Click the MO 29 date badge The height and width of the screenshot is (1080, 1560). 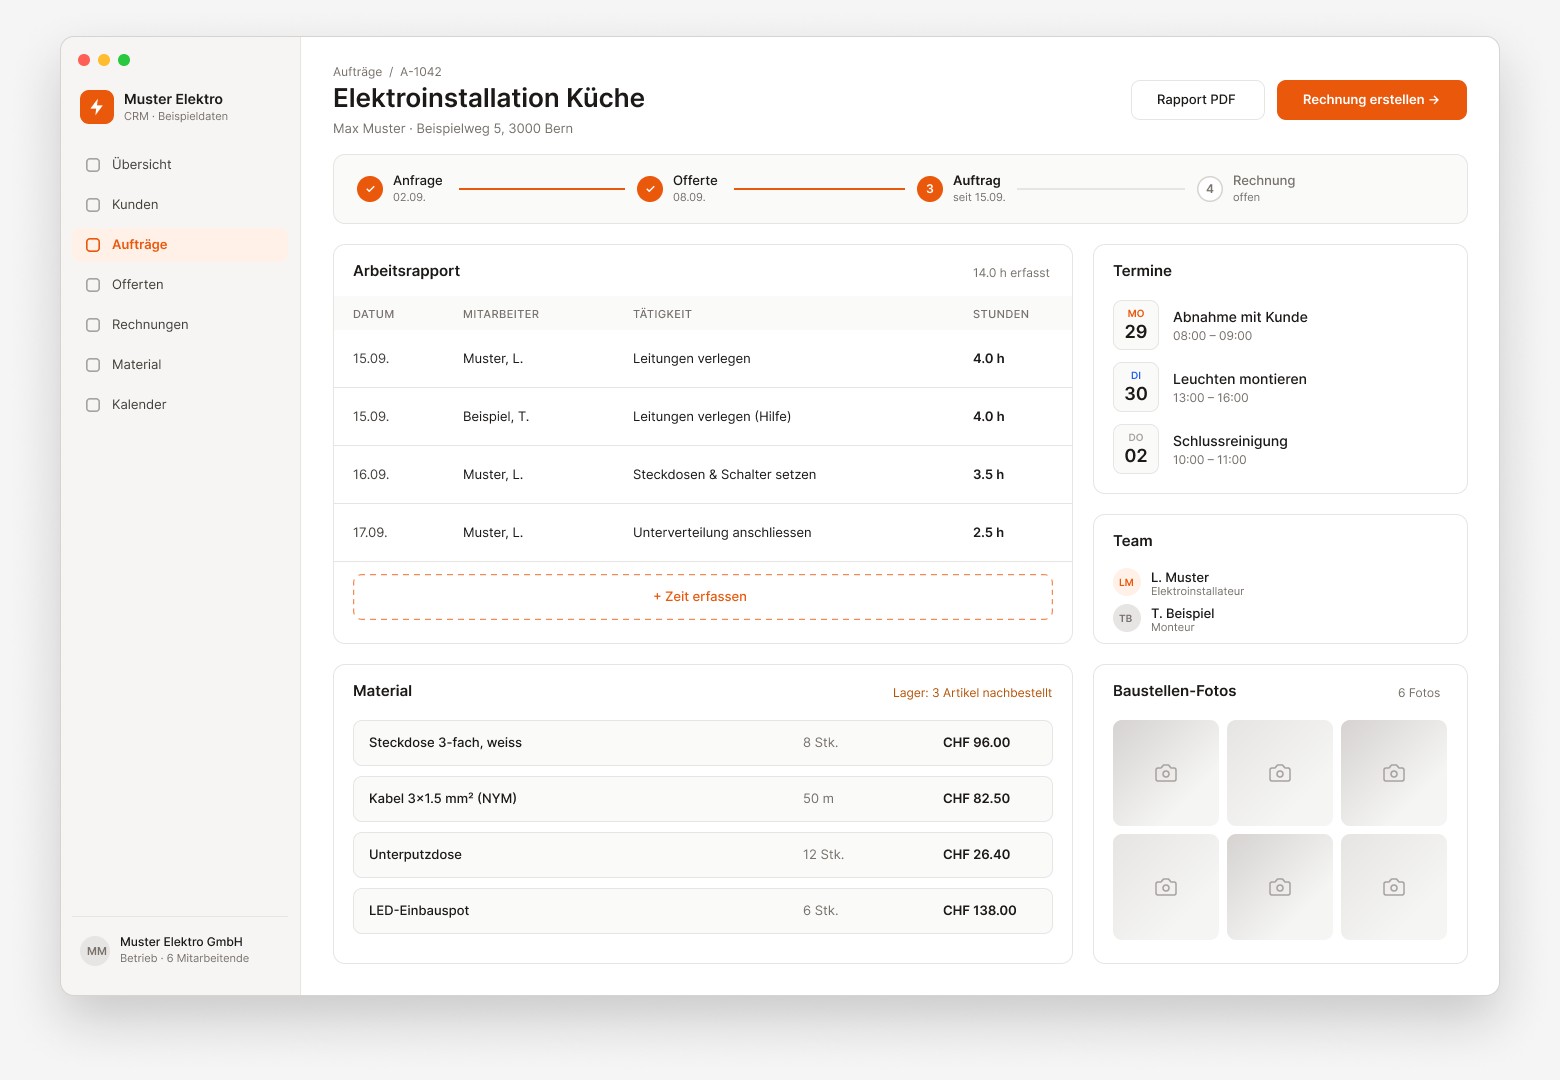(x=1136, y=325)
